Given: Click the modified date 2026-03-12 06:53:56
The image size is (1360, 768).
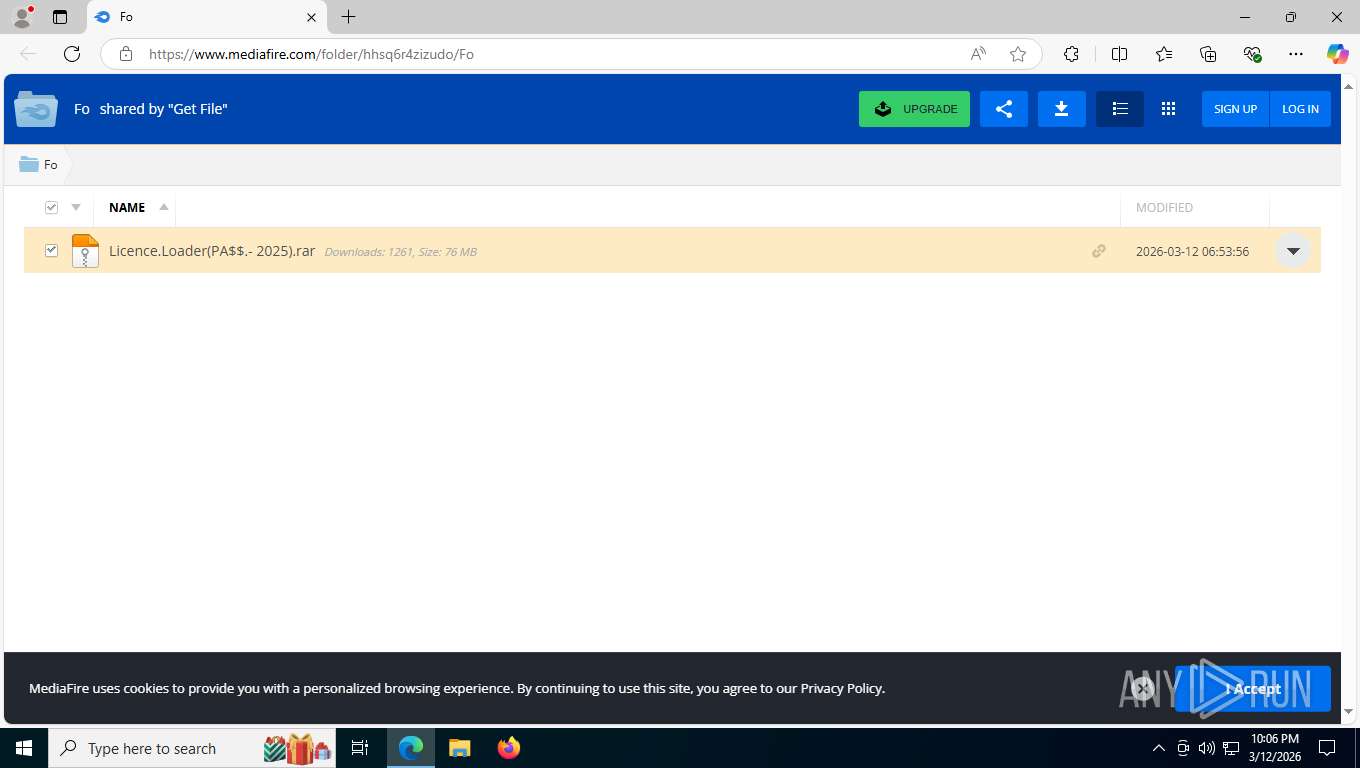Looking at the screenshot, I should click(x=1192, y=252).
